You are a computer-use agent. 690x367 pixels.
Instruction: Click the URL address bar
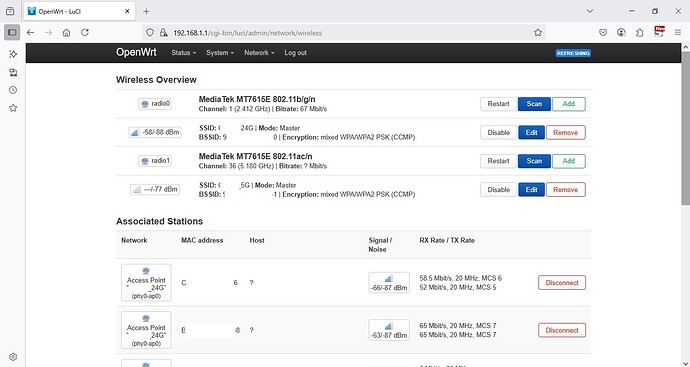[343, 33]
